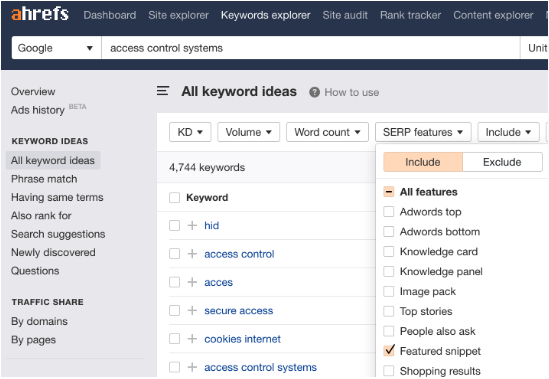Open the keyword link acces
549x379 pixels.
coord(218,282)
